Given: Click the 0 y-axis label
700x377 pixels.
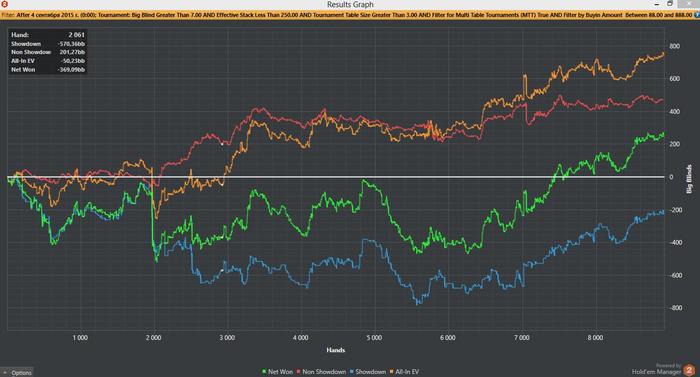Looking at the screenshot, I should click(x=671, y=177).
